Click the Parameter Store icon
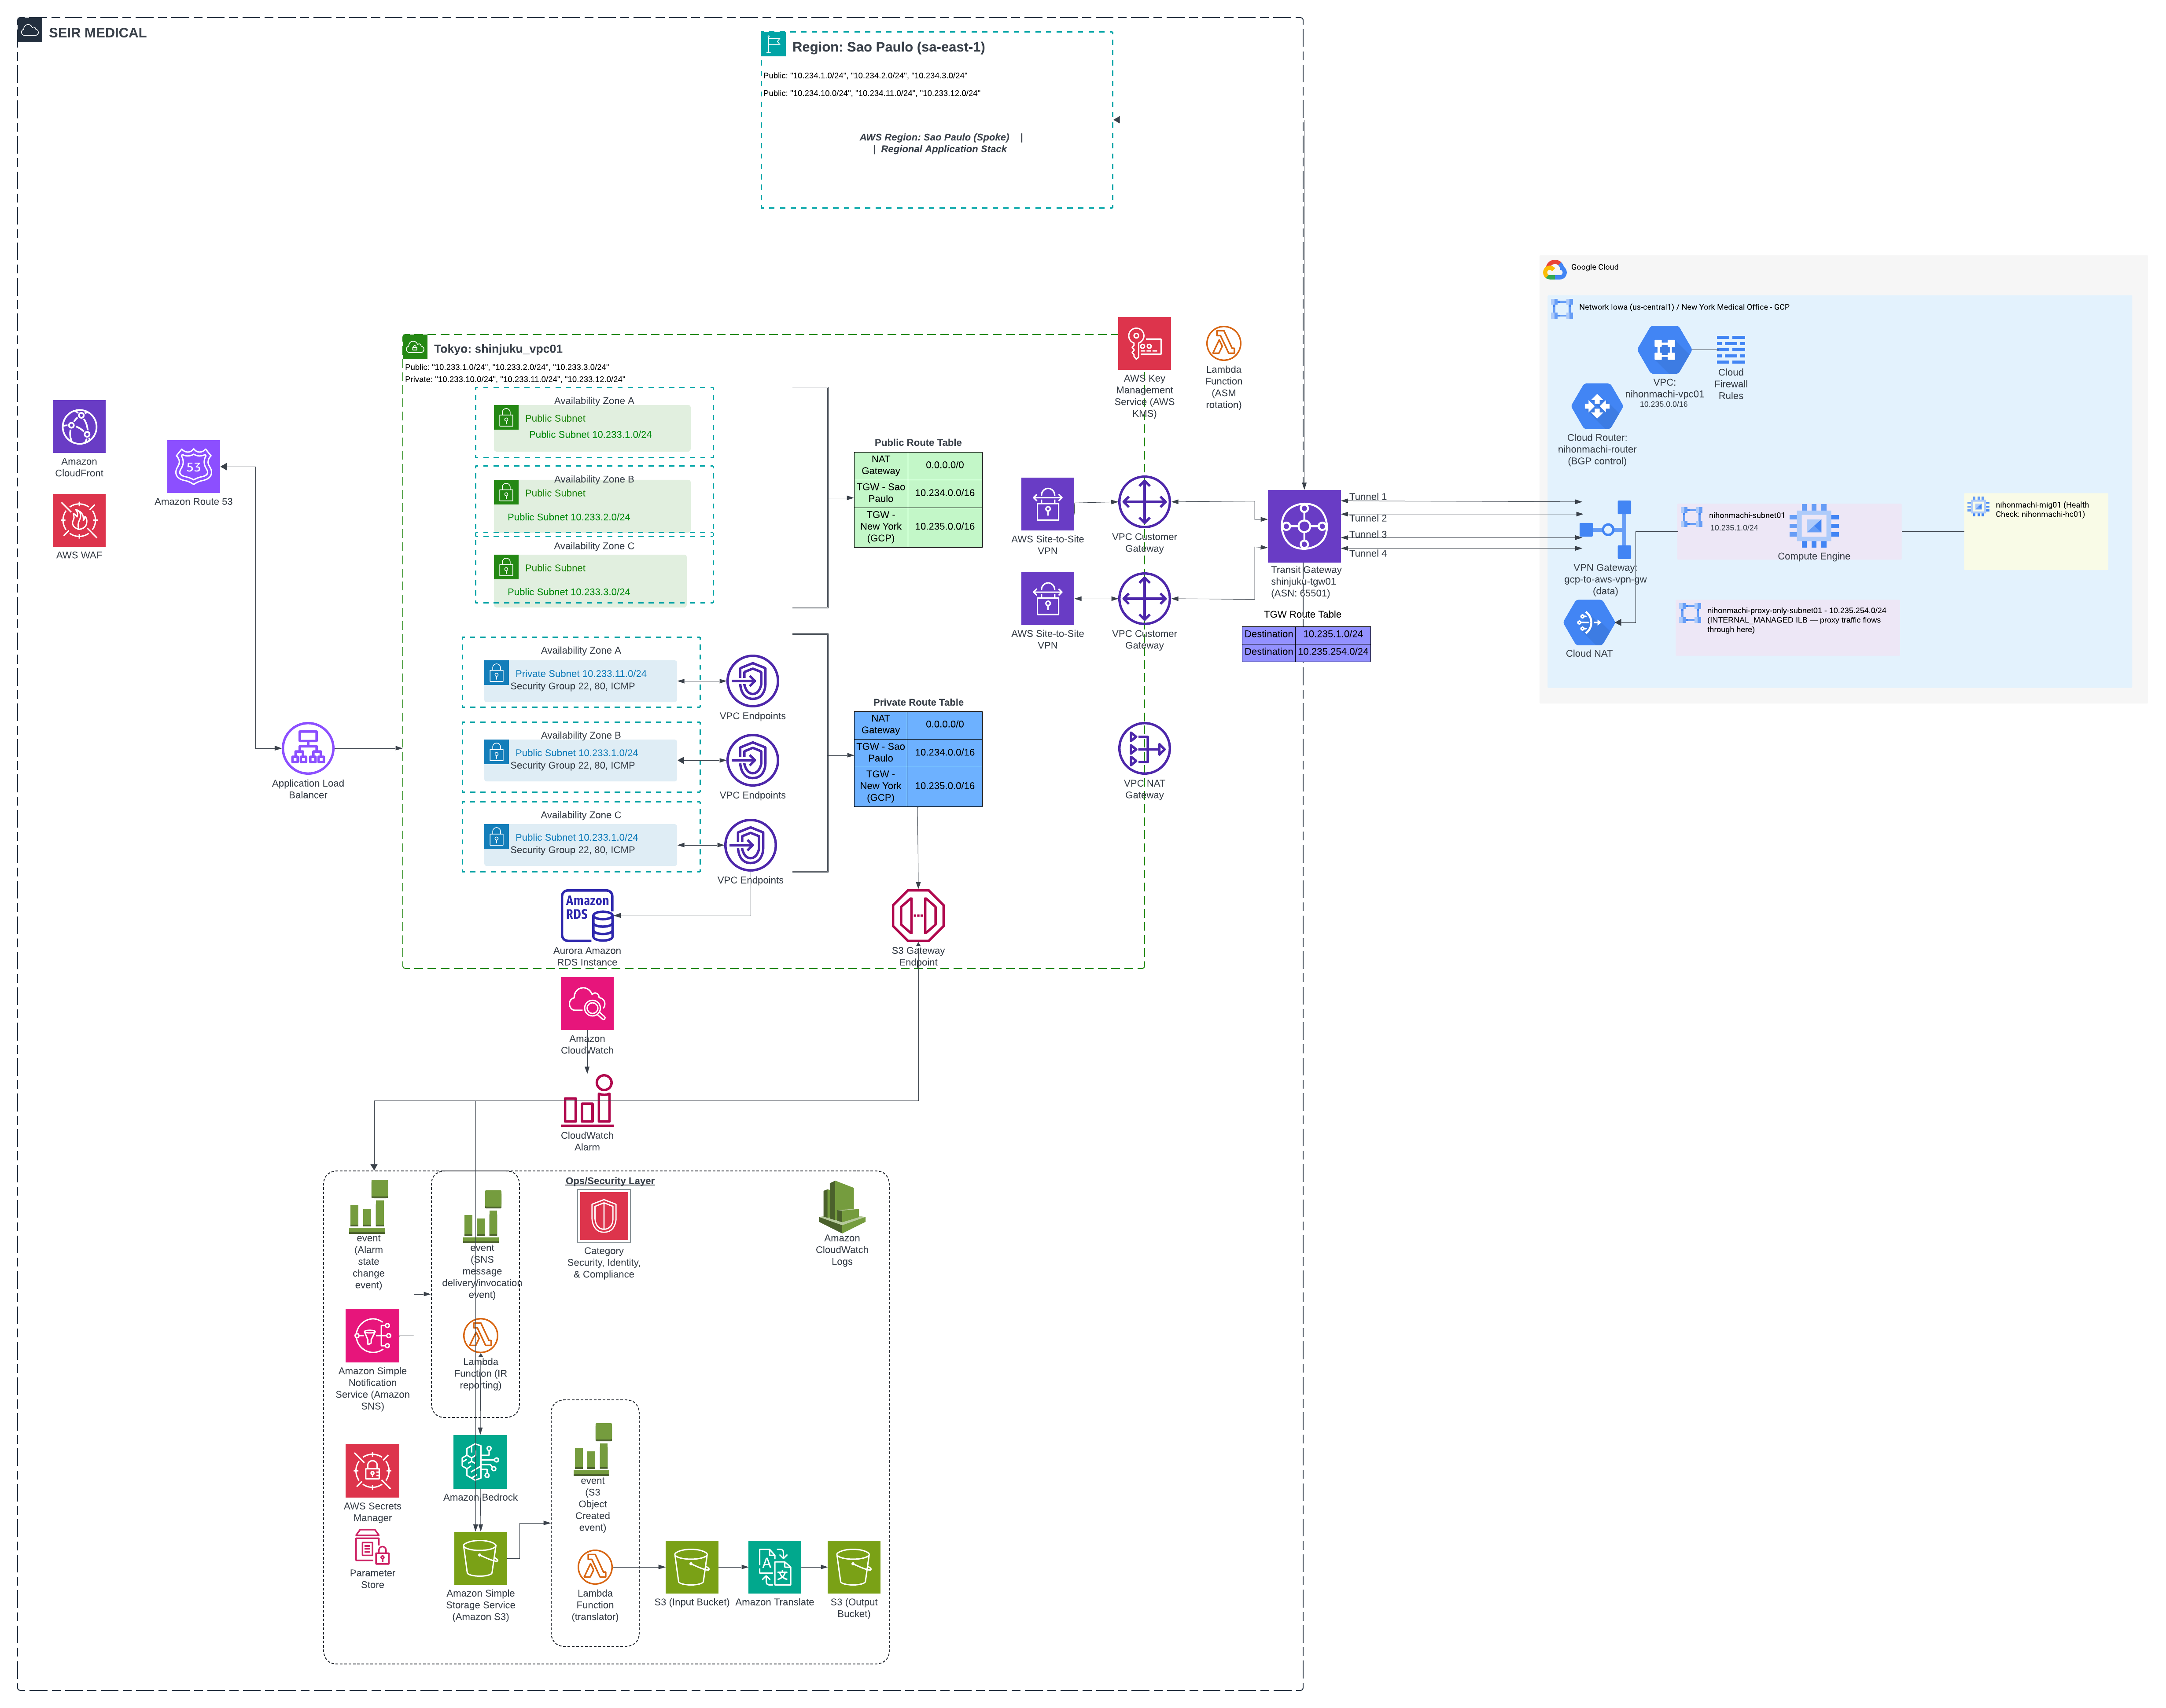 pyautogui.click(x=372, y=1547)
